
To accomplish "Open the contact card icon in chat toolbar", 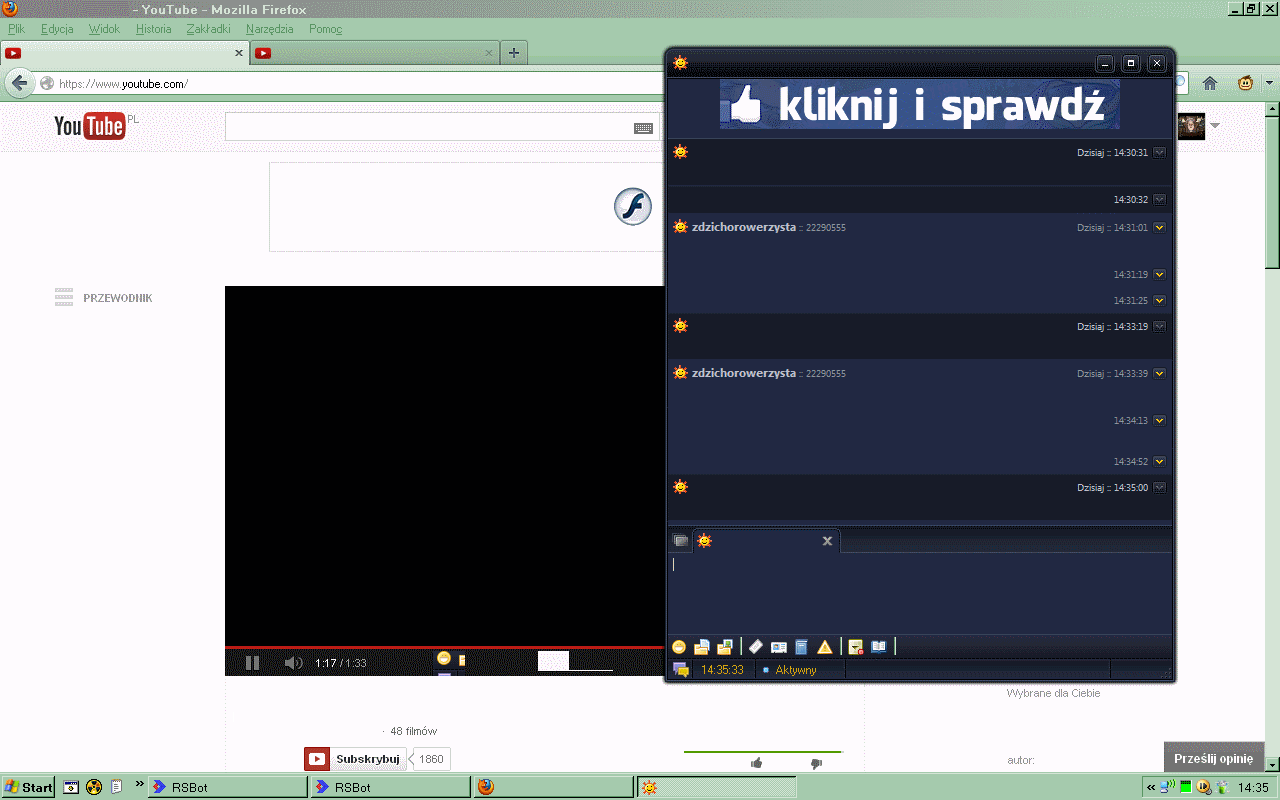I will 779,647.
